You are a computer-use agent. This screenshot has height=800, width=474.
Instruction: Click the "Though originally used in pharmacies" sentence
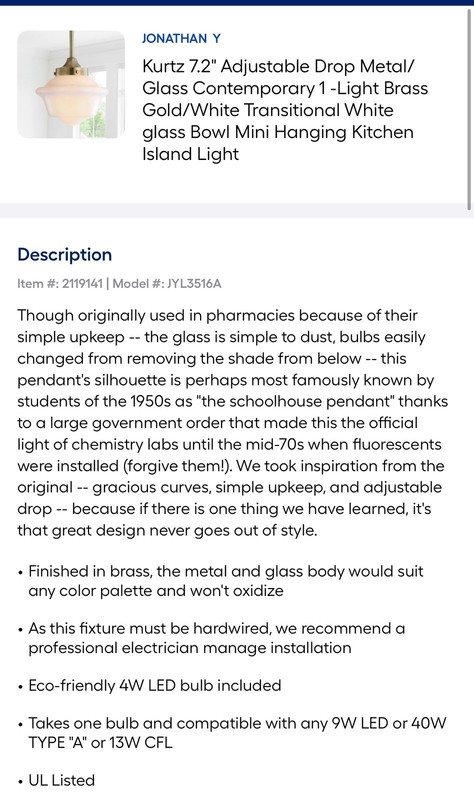point(217,315)
